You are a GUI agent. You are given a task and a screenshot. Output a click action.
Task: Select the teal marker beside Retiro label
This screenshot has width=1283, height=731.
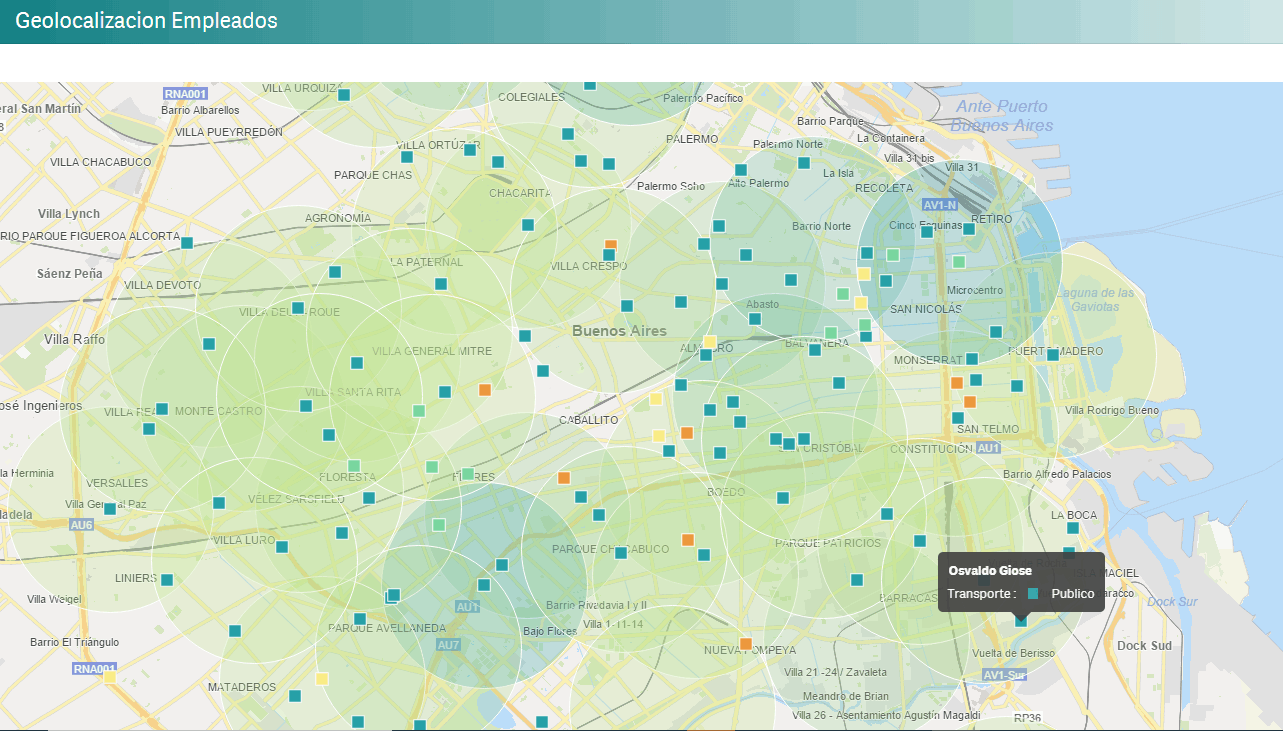(969, 229)
